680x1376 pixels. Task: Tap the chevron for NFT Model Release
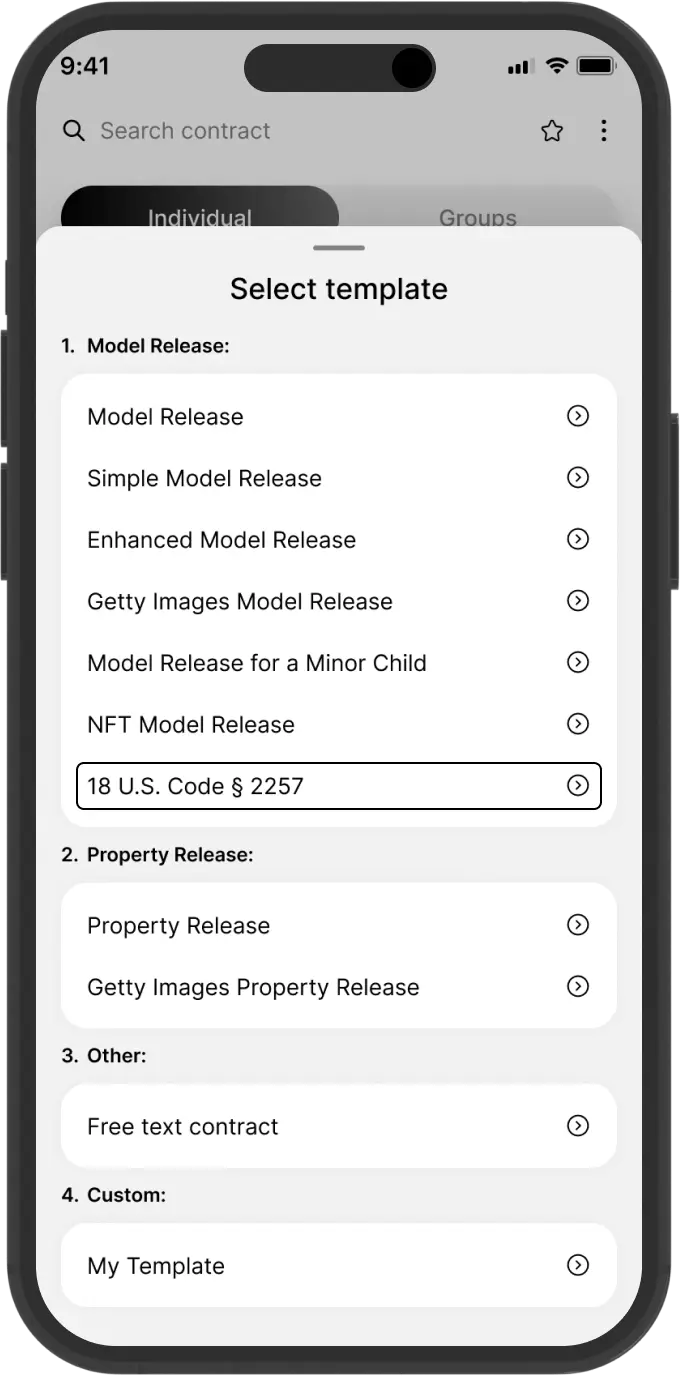tap(577, 724)
